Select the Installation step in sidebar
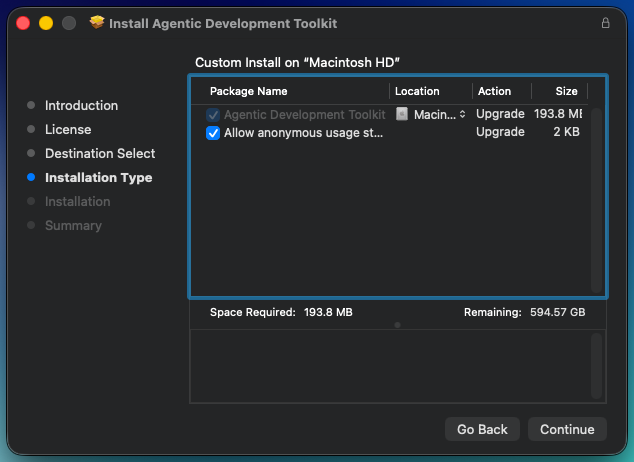The height and width of the screenshot is (462, 634). [x=77, y=201]
